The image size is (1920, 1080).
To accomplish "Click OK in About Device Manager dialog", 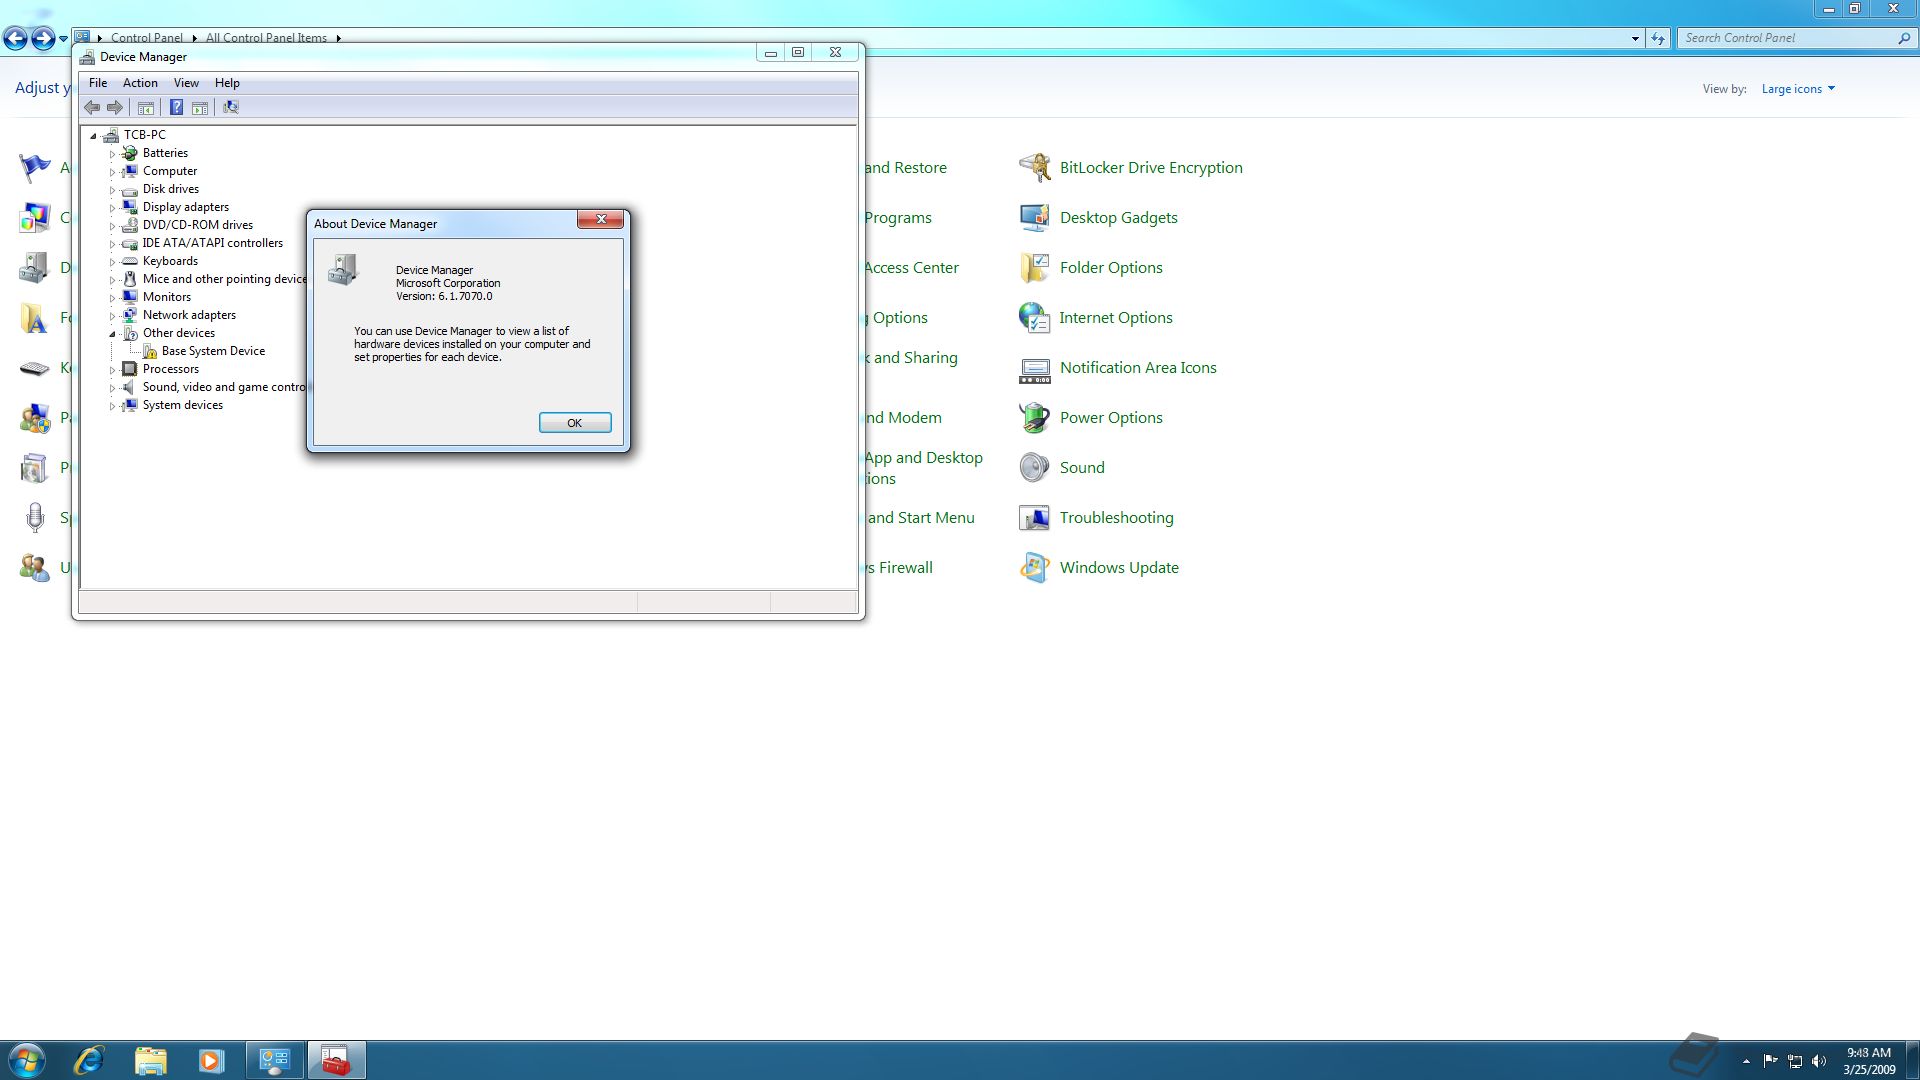I will click(x=575, y=423).
